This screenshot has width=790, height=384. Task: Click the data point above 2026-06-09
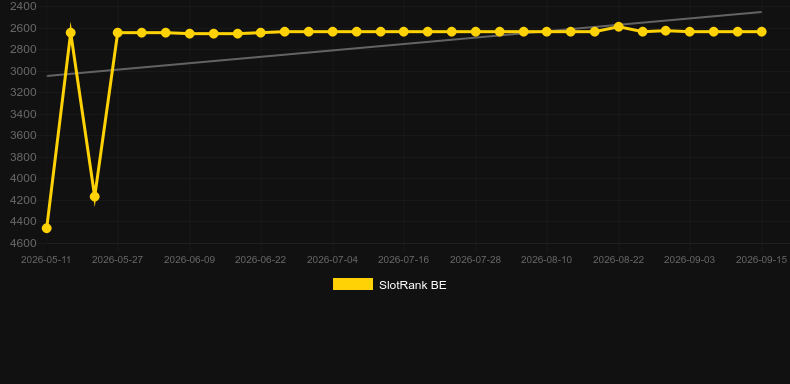pyautogui.click(x=189, y=34)
